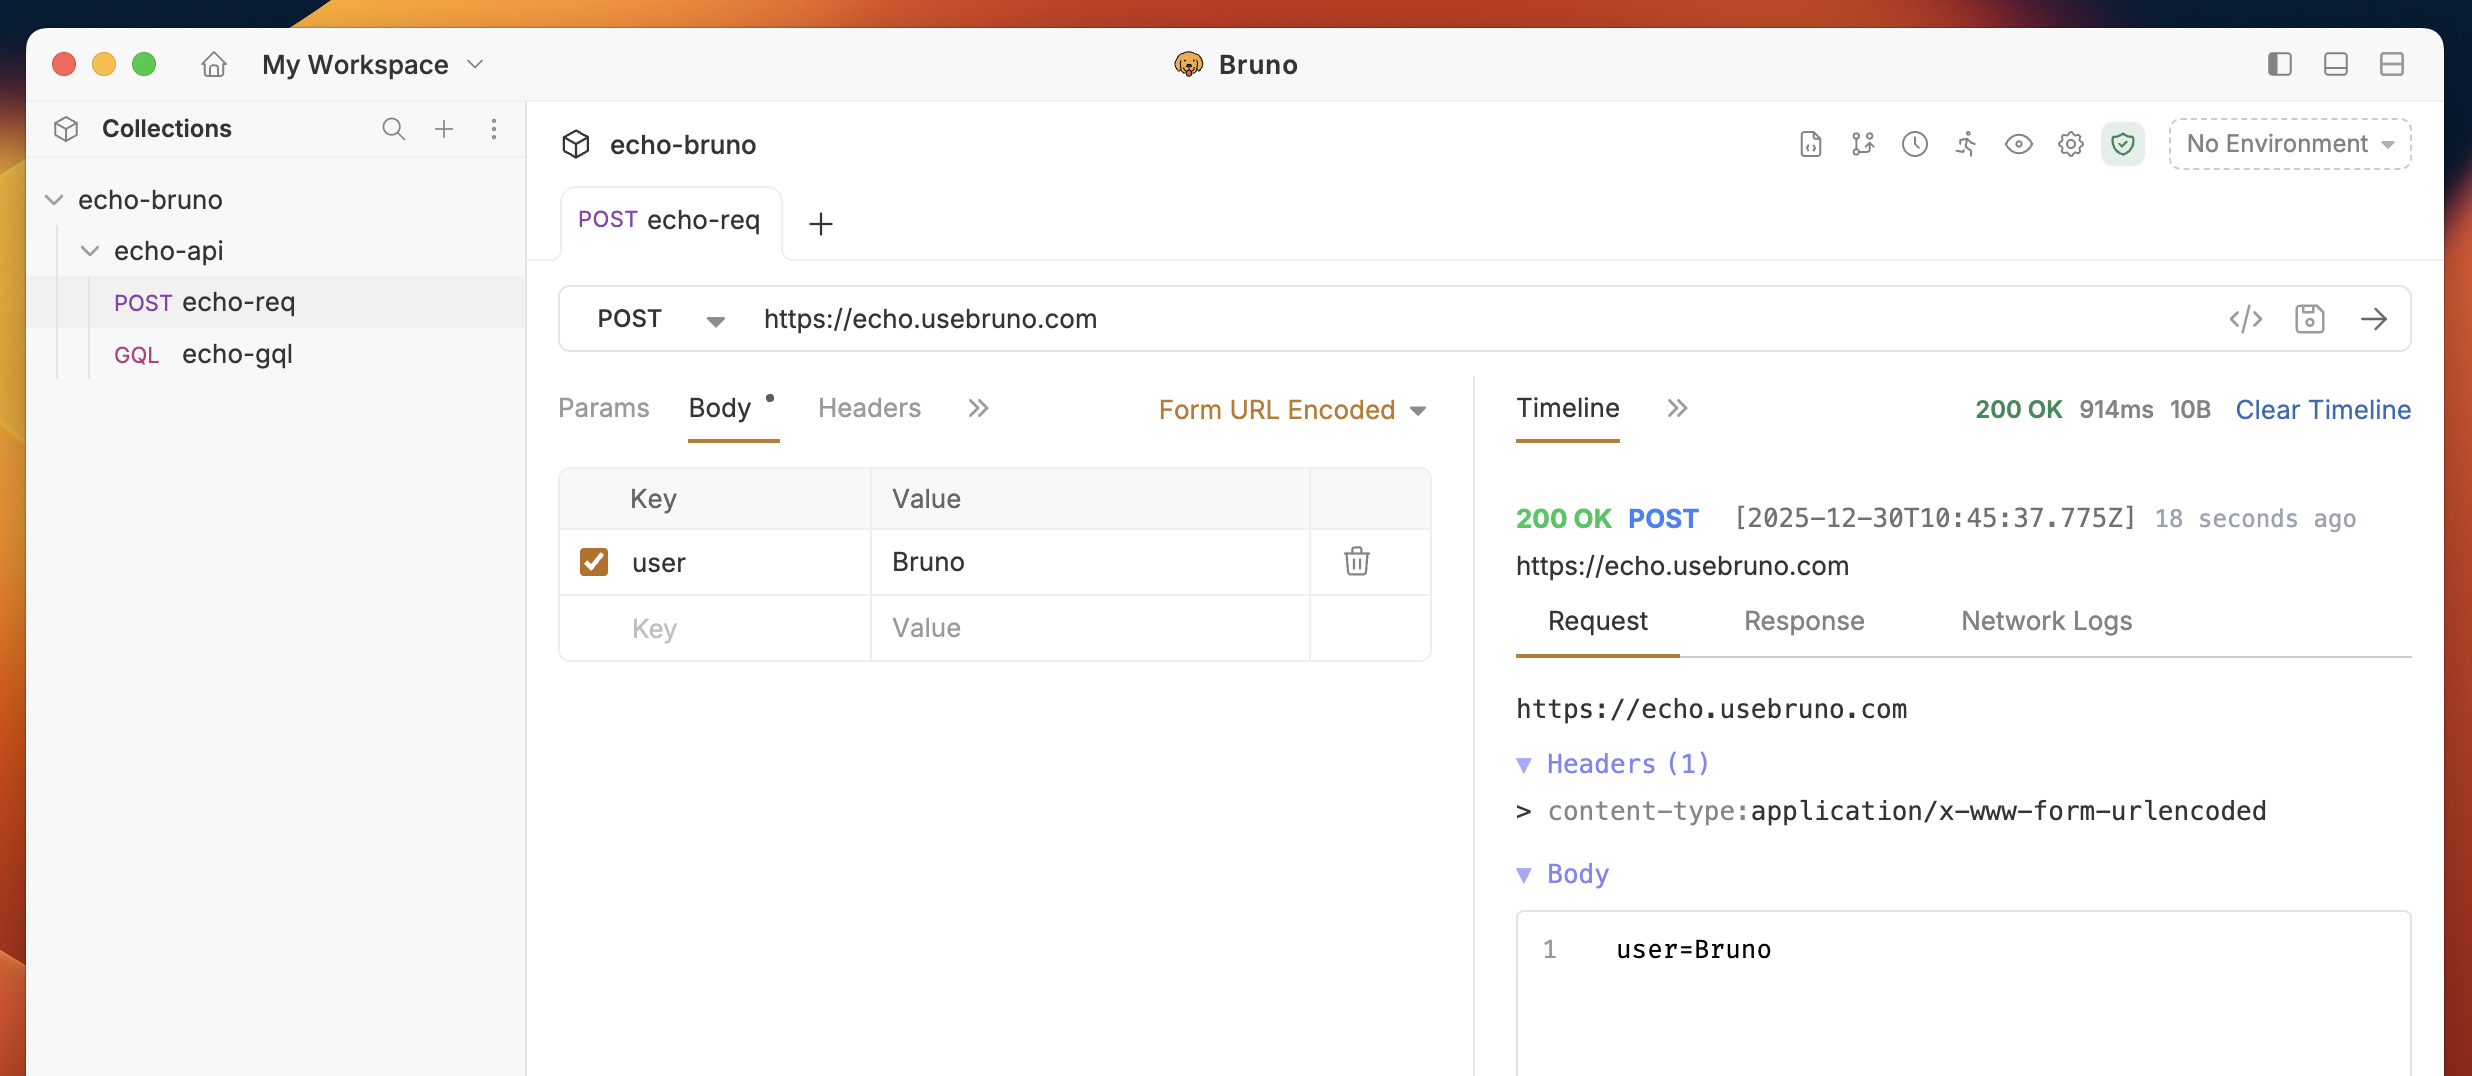Select the Headers tab of the request
Screen dimensions: 2472x1076
click(x=868, y=407)
